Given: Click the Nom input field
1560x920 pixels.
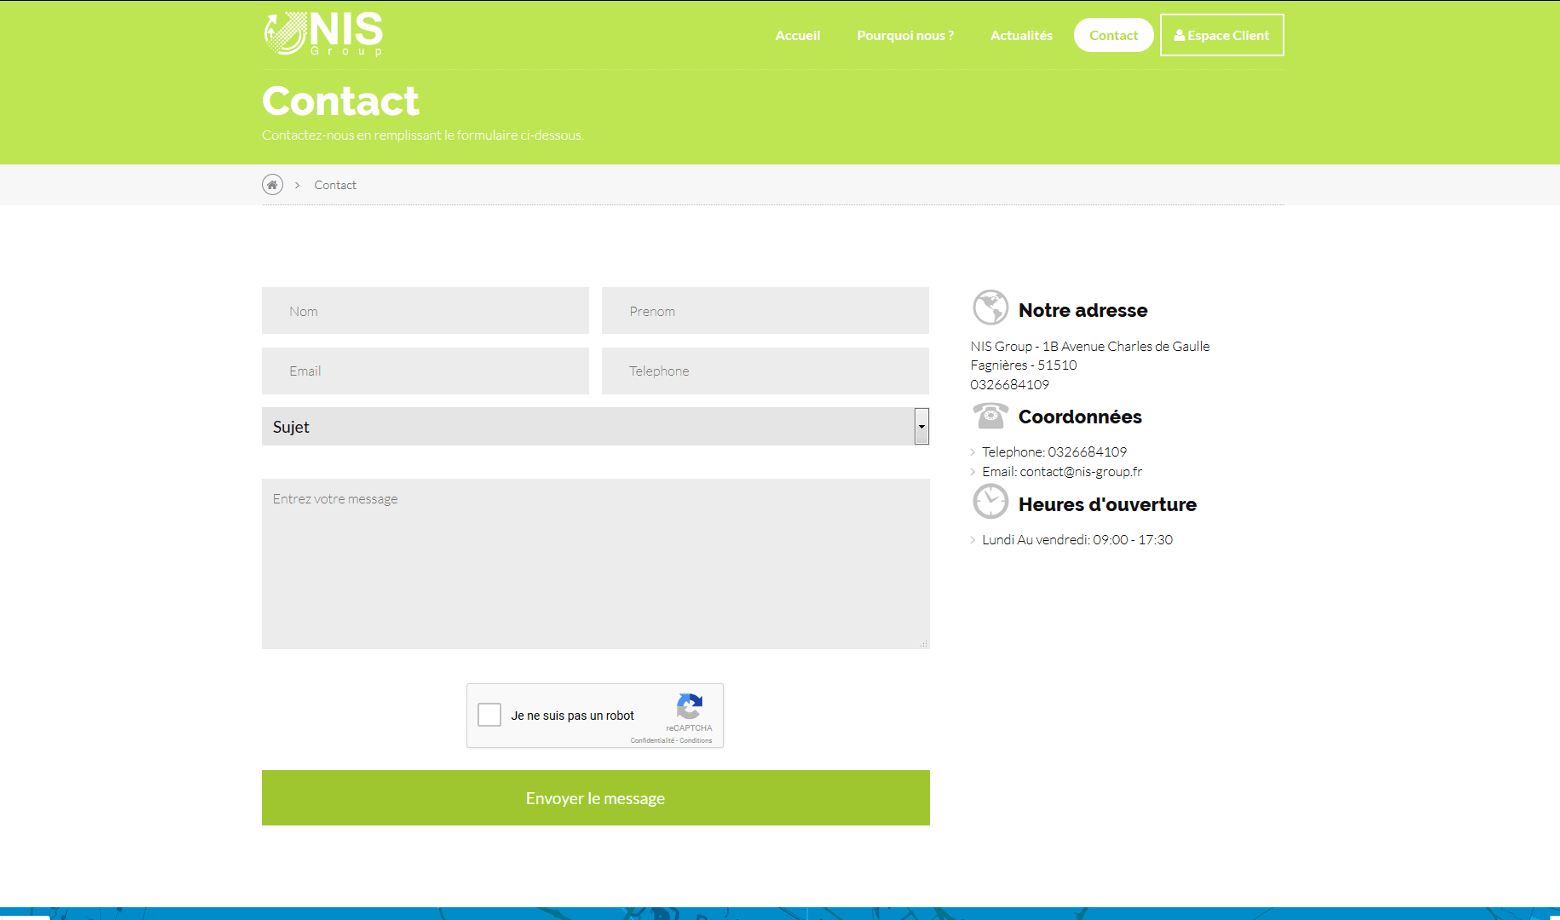Looking at the screenshot, I should pyautogui.click(x=425, y=311).
